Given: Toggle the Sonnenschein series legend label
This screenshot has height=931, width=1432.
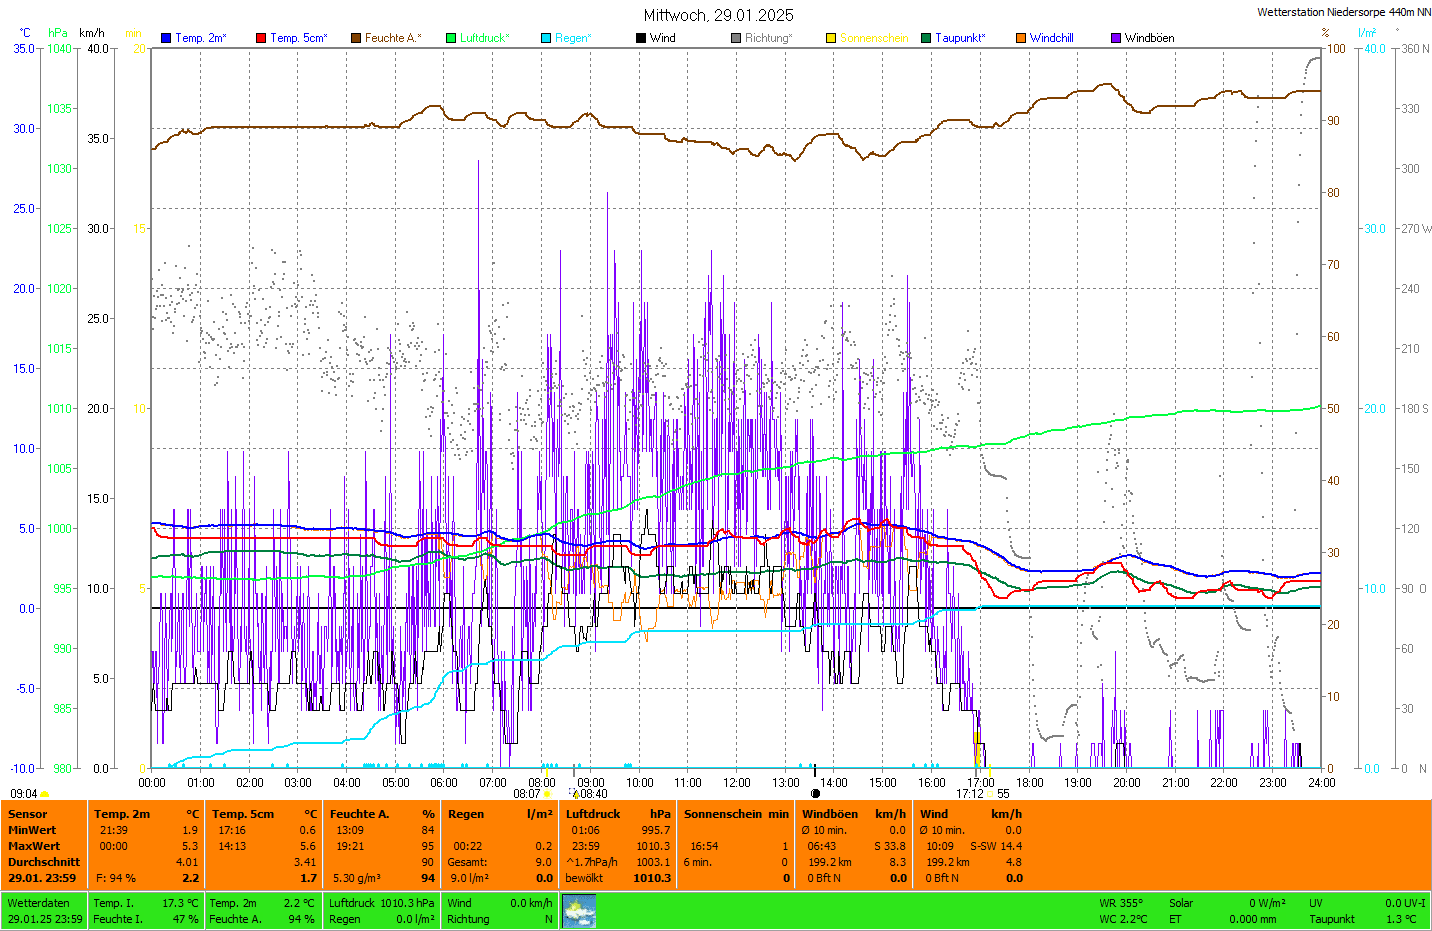Looking at the screenshot, I should pos(873,38).
